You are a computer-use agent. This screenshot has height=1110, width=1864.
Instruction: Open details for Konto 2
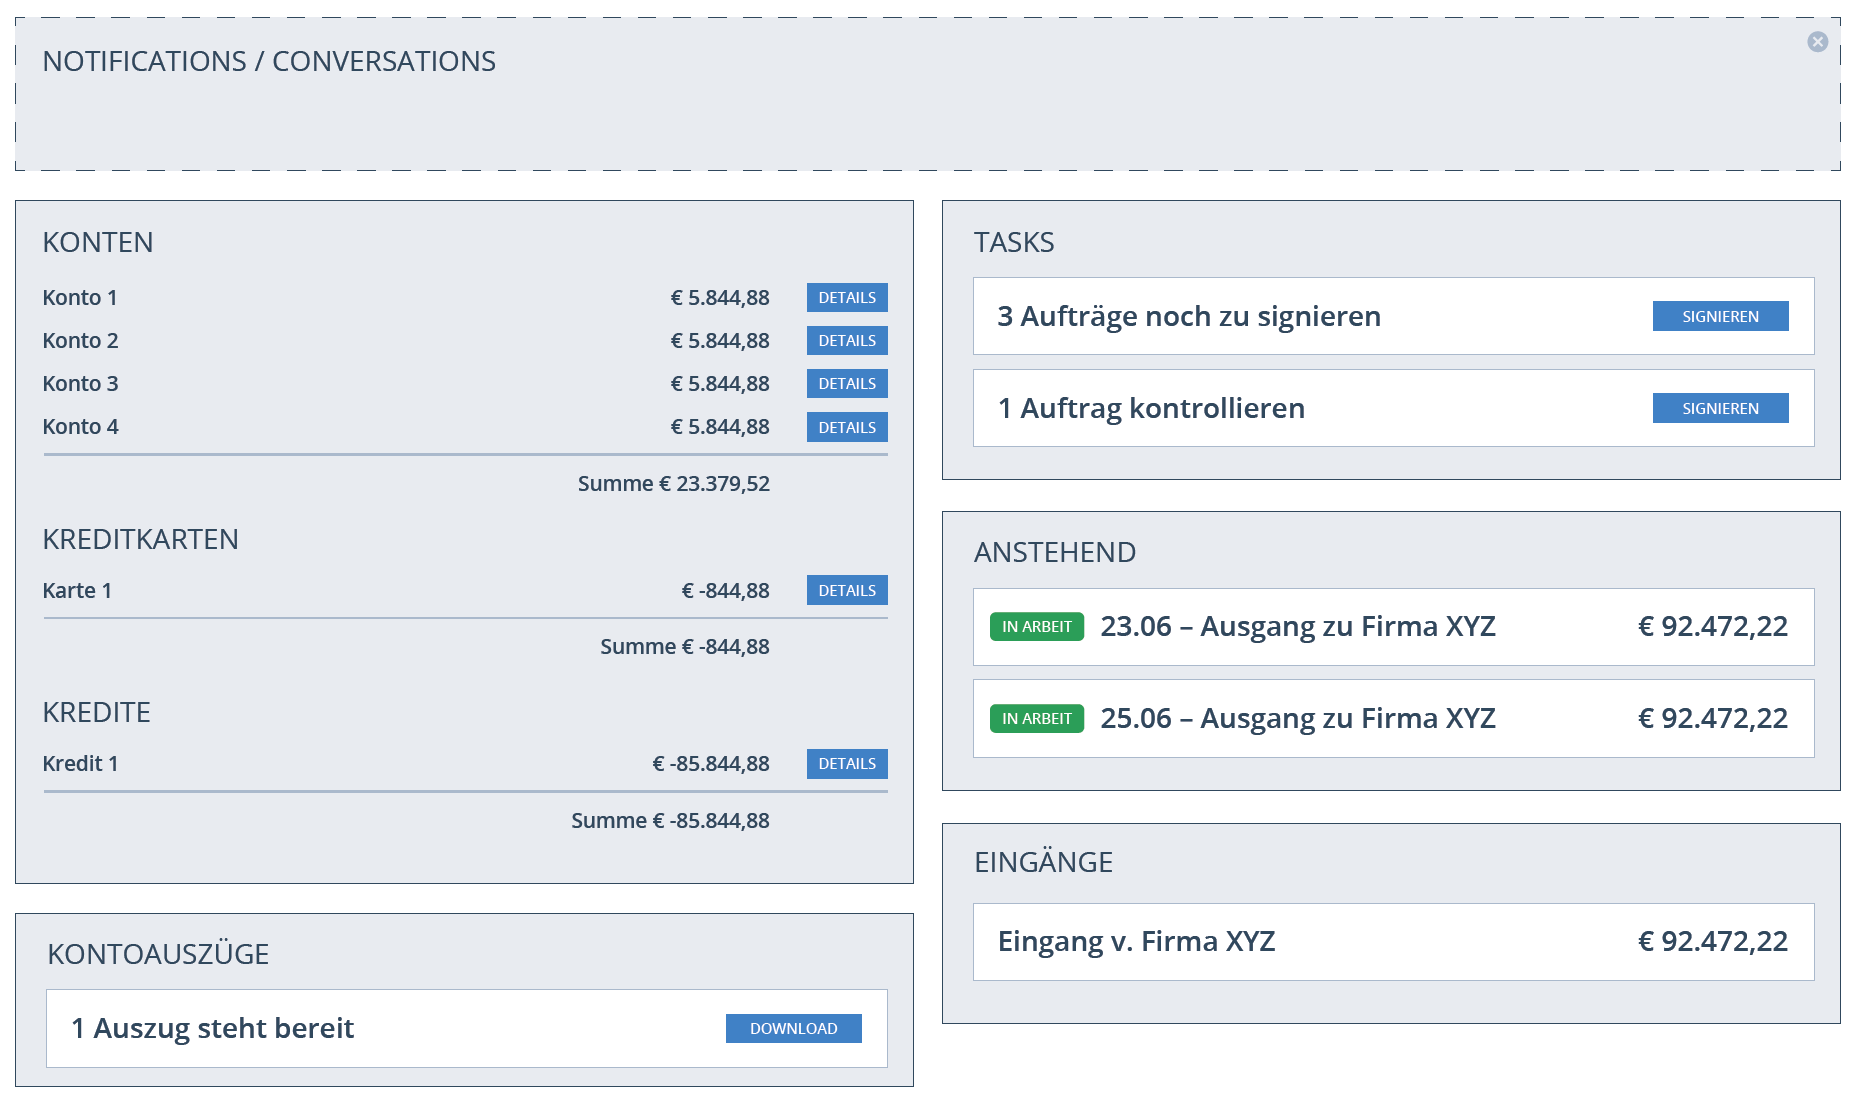pyautogui.click(x=846, y=341)
